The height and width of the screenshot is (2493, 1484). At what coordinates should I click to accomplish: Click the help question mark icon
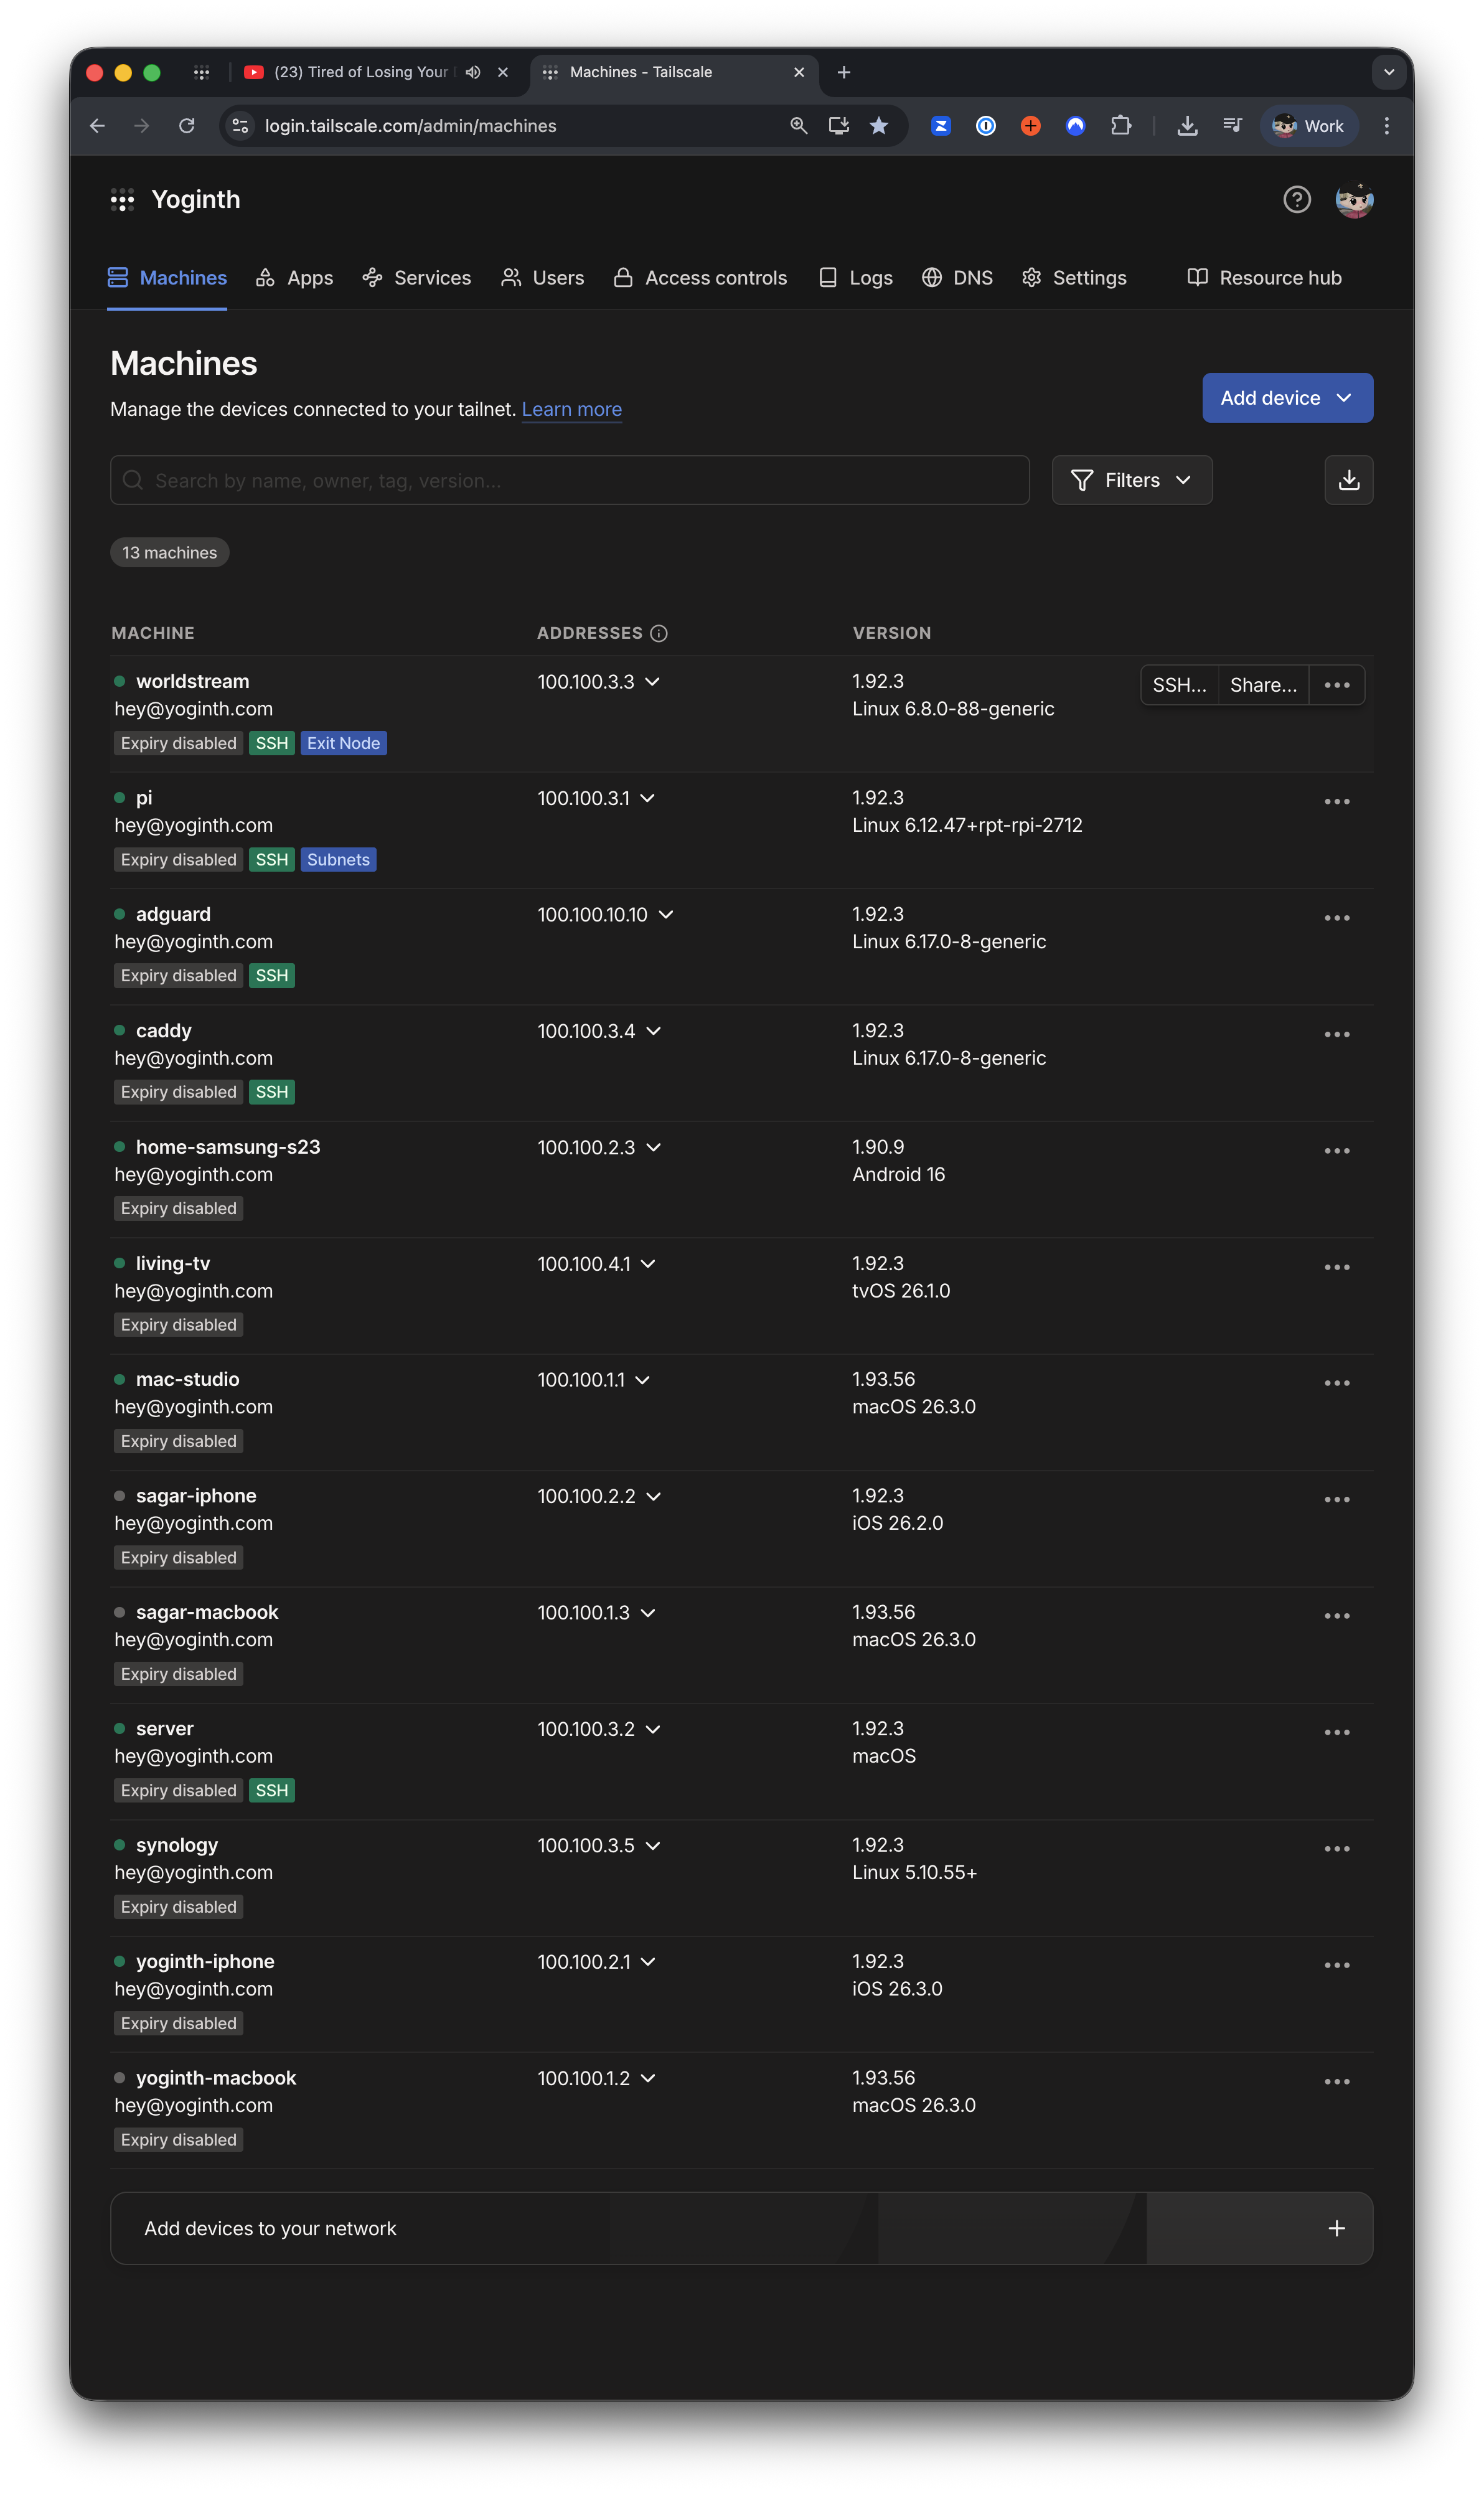(x=1296, y=200)
